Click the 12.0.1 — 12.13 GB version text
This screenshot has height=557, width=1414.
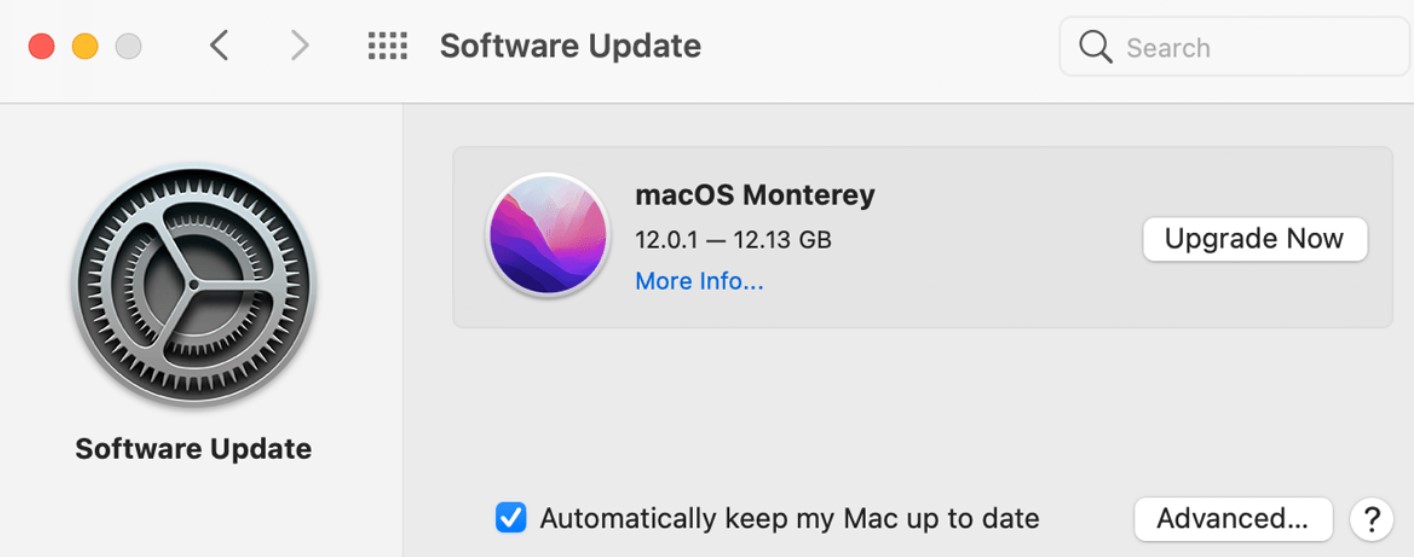tap(733, 240)
